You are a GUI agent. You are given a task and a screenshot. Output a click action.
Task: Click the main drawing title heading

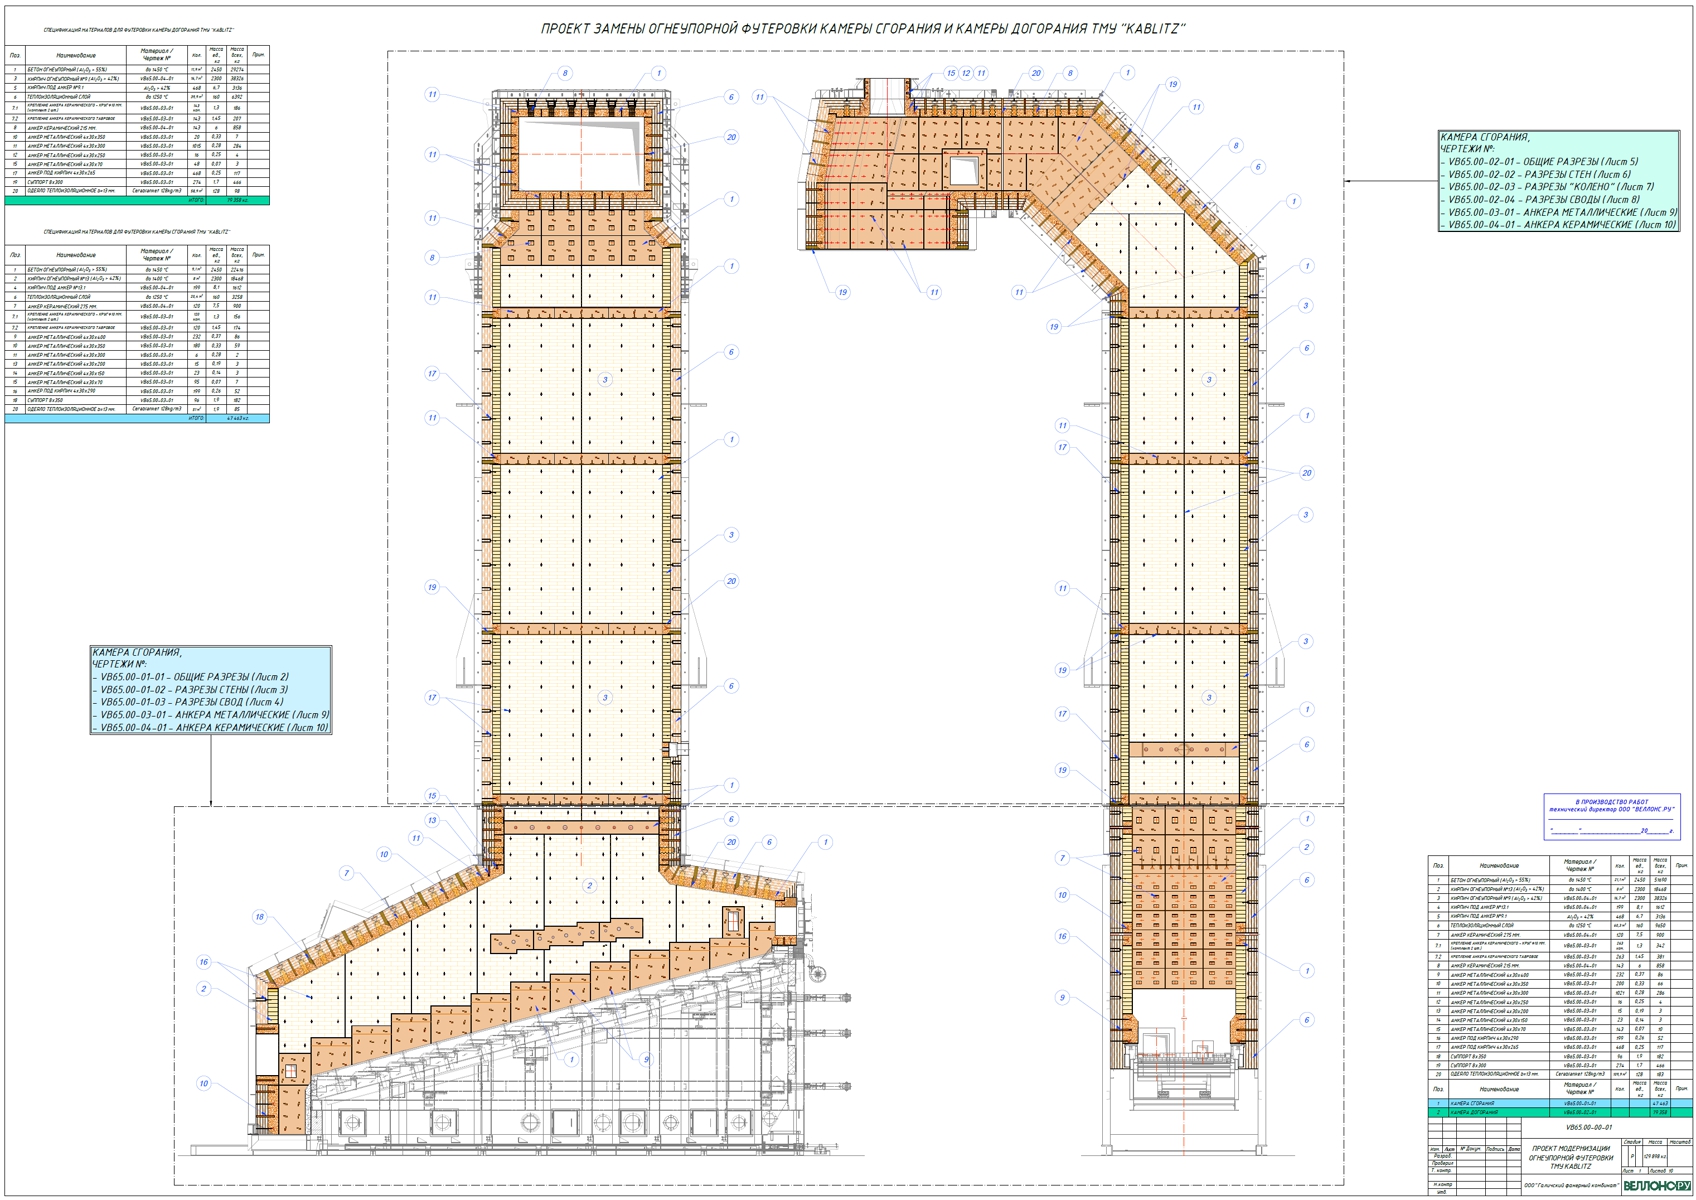click(x=862, y=29)
